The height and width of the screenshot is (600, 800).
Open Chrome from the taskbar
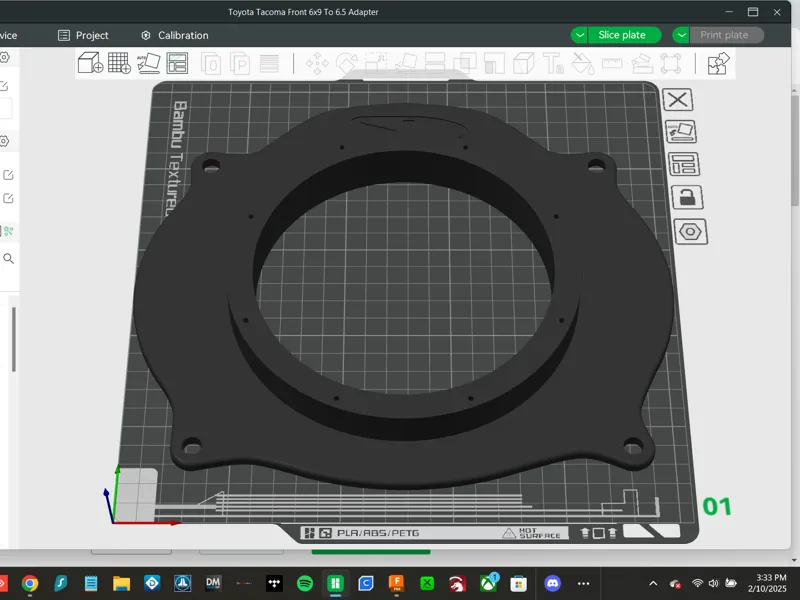30,583
